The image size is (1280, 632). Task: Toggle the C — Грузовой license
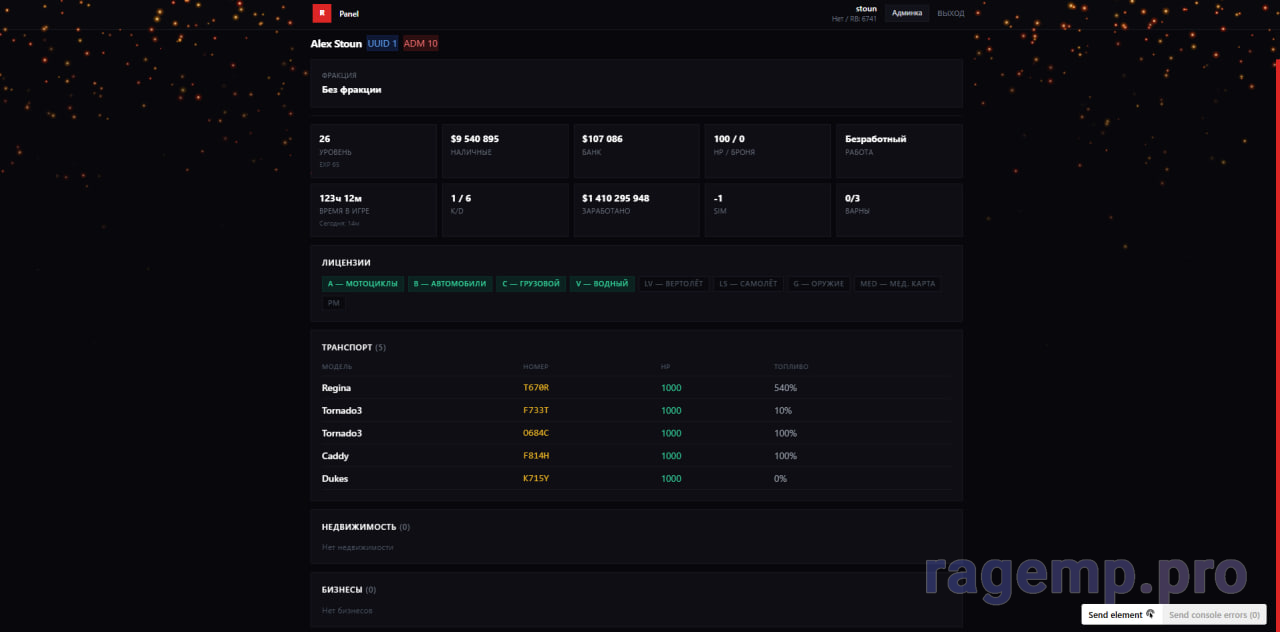531,284
